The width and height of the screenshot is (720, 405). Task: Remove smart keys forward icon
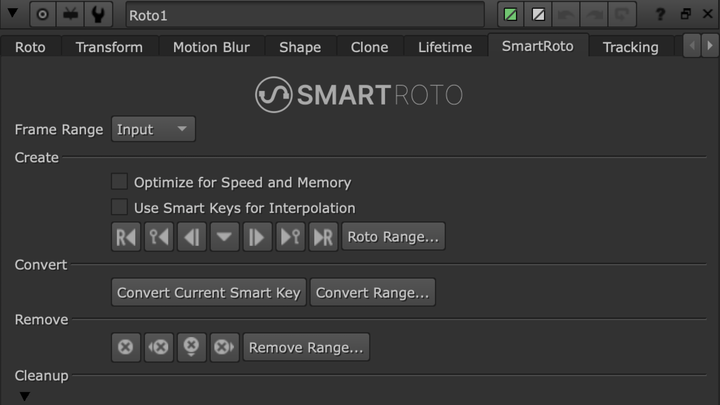tap(225, 347)
